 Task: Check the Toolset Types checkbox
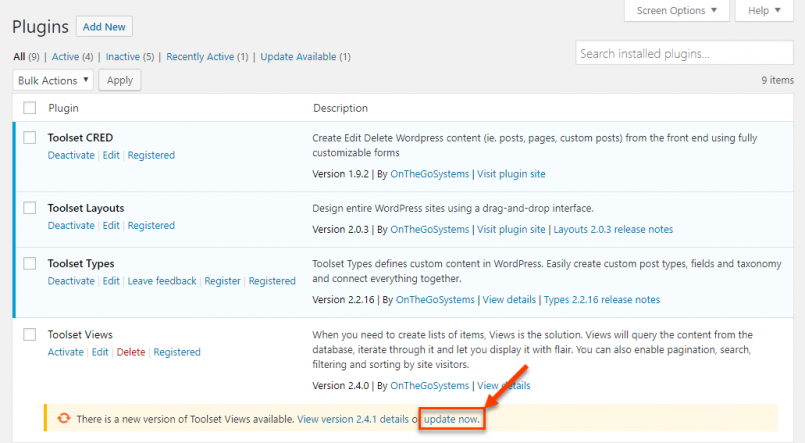(x=30, y=263)
